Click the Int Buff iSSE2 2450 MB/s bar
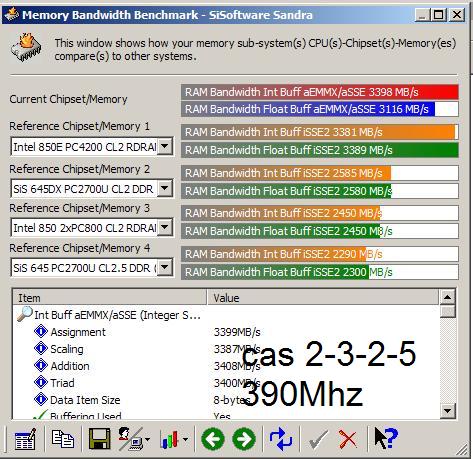 [320, 213]
